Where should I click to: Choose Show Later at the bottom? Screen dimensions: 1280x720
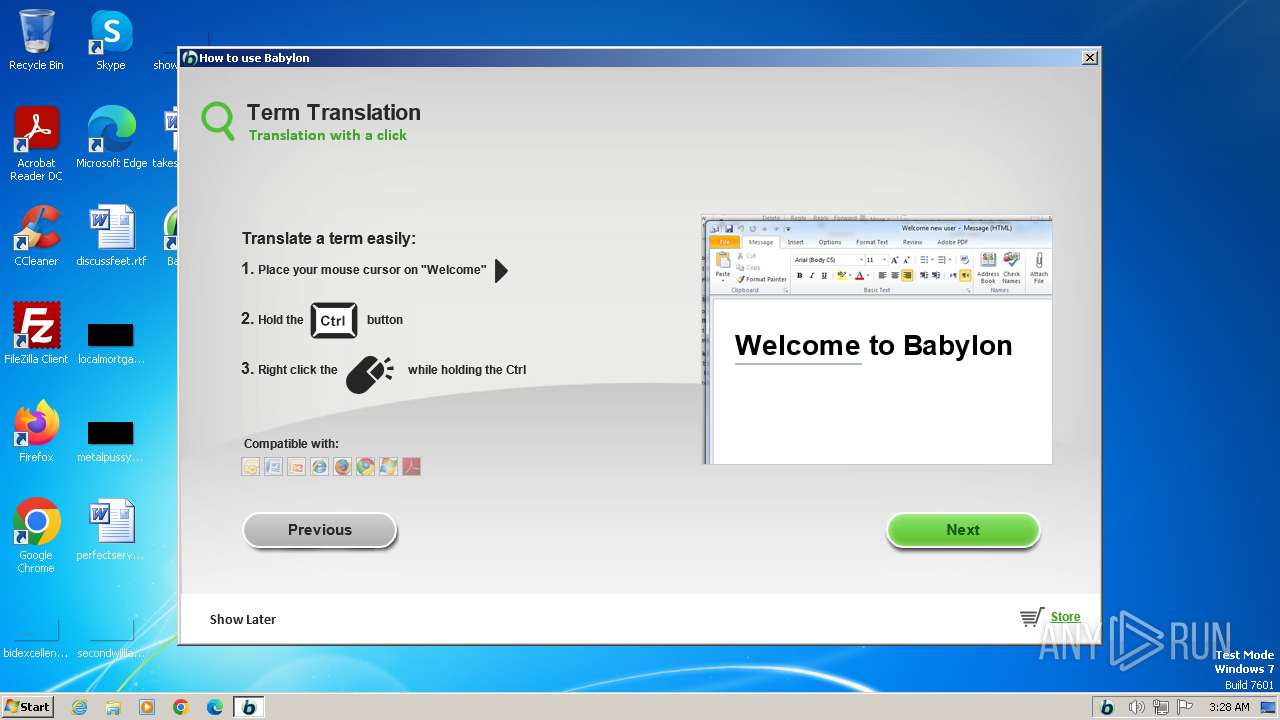tap(243, 619)
